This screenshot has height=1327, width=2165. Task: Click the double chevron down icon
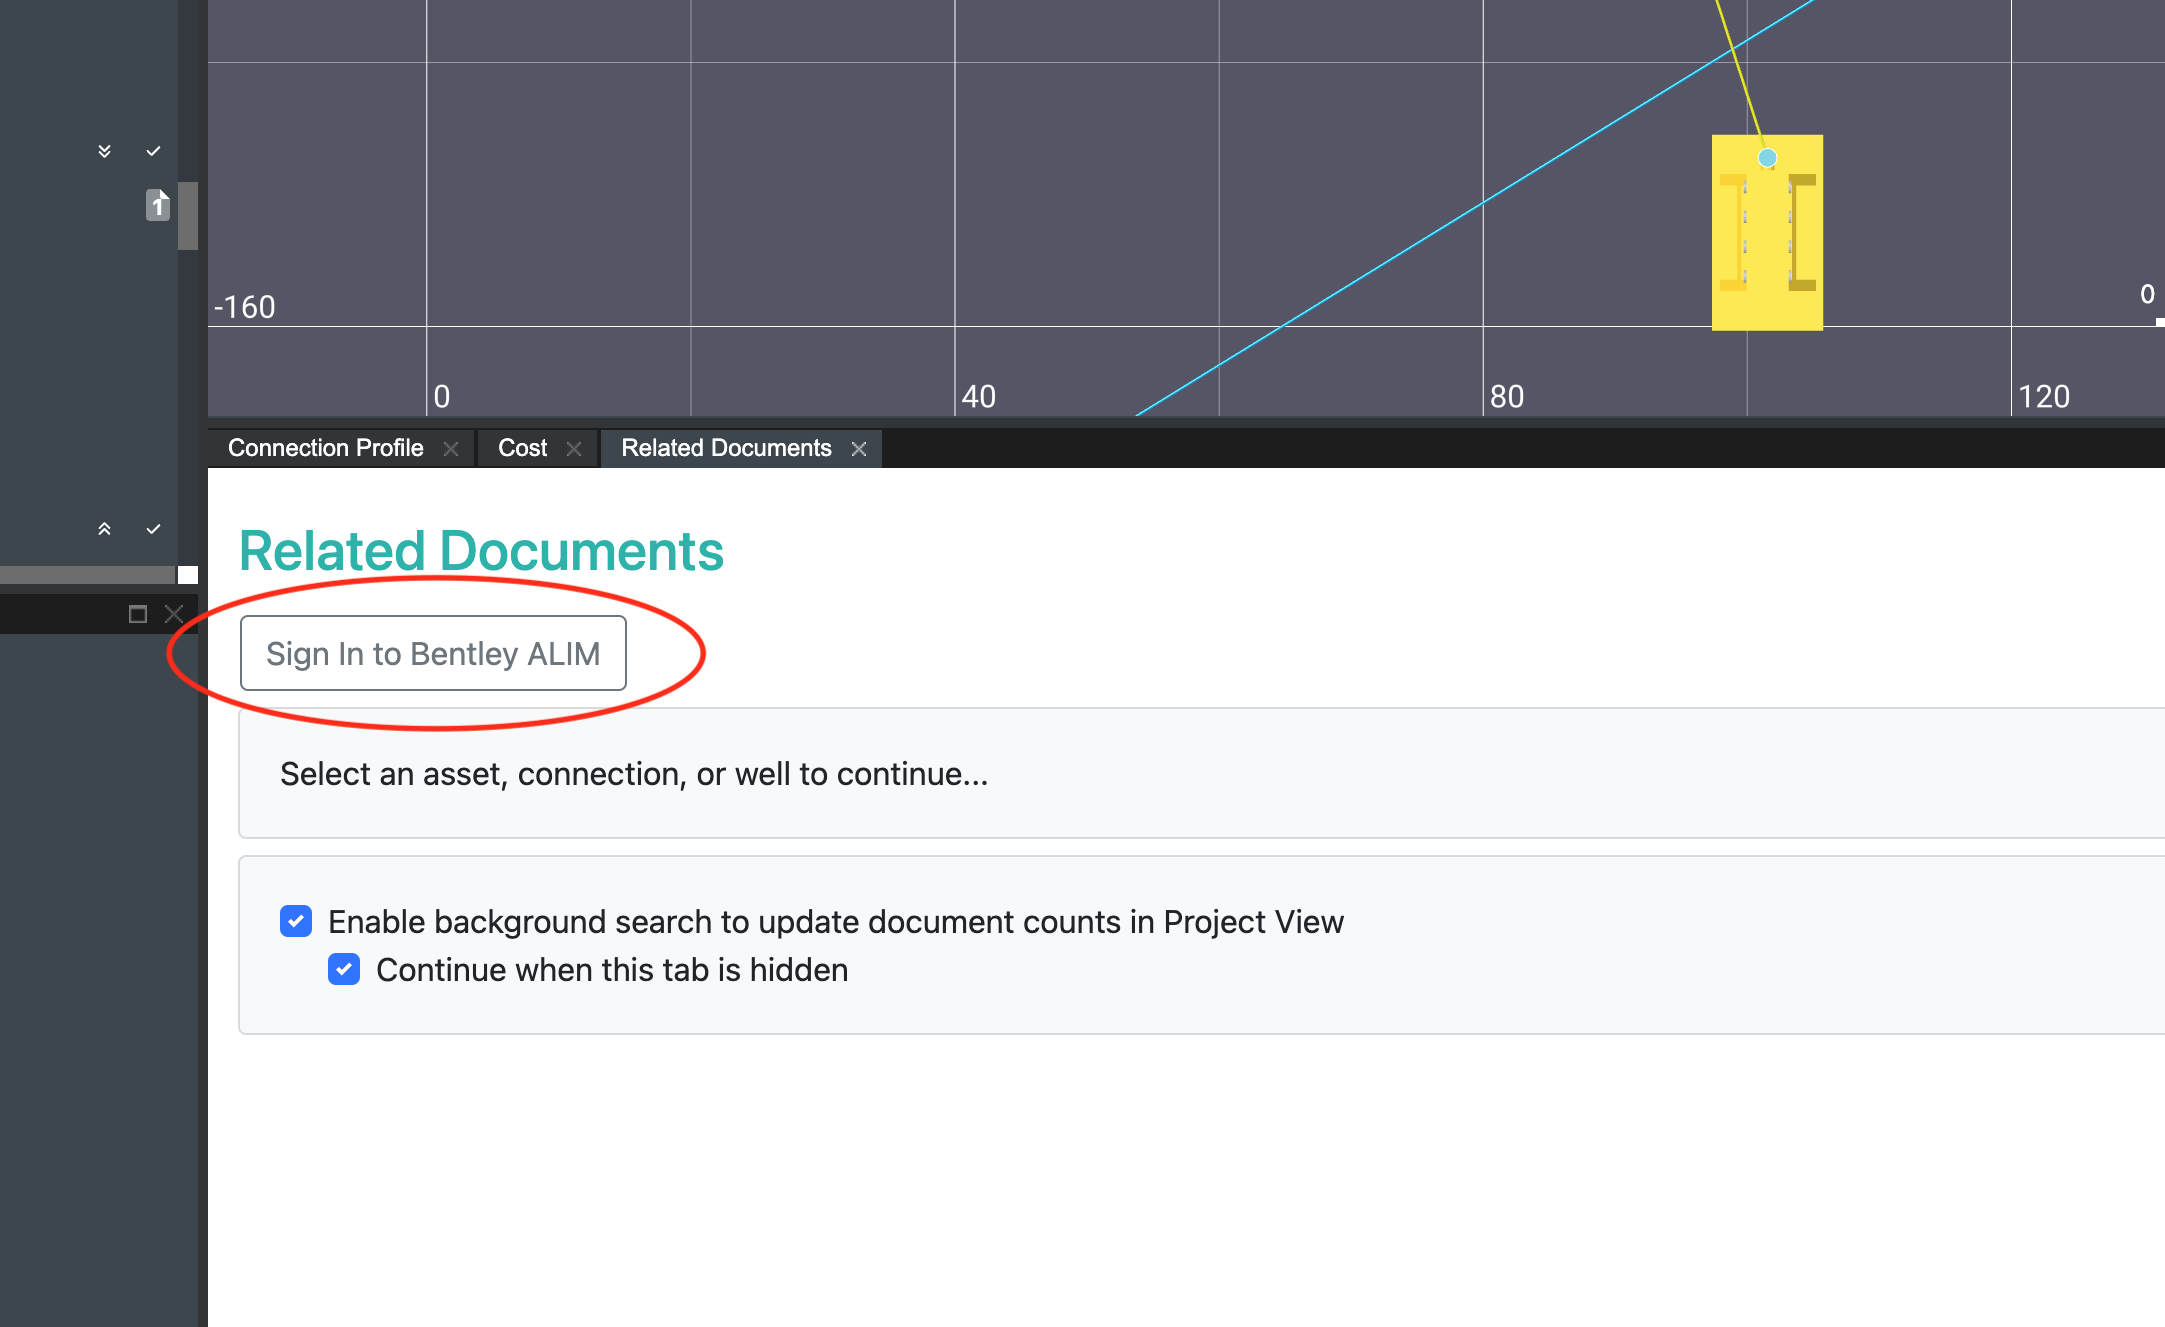tap(104, 151)
